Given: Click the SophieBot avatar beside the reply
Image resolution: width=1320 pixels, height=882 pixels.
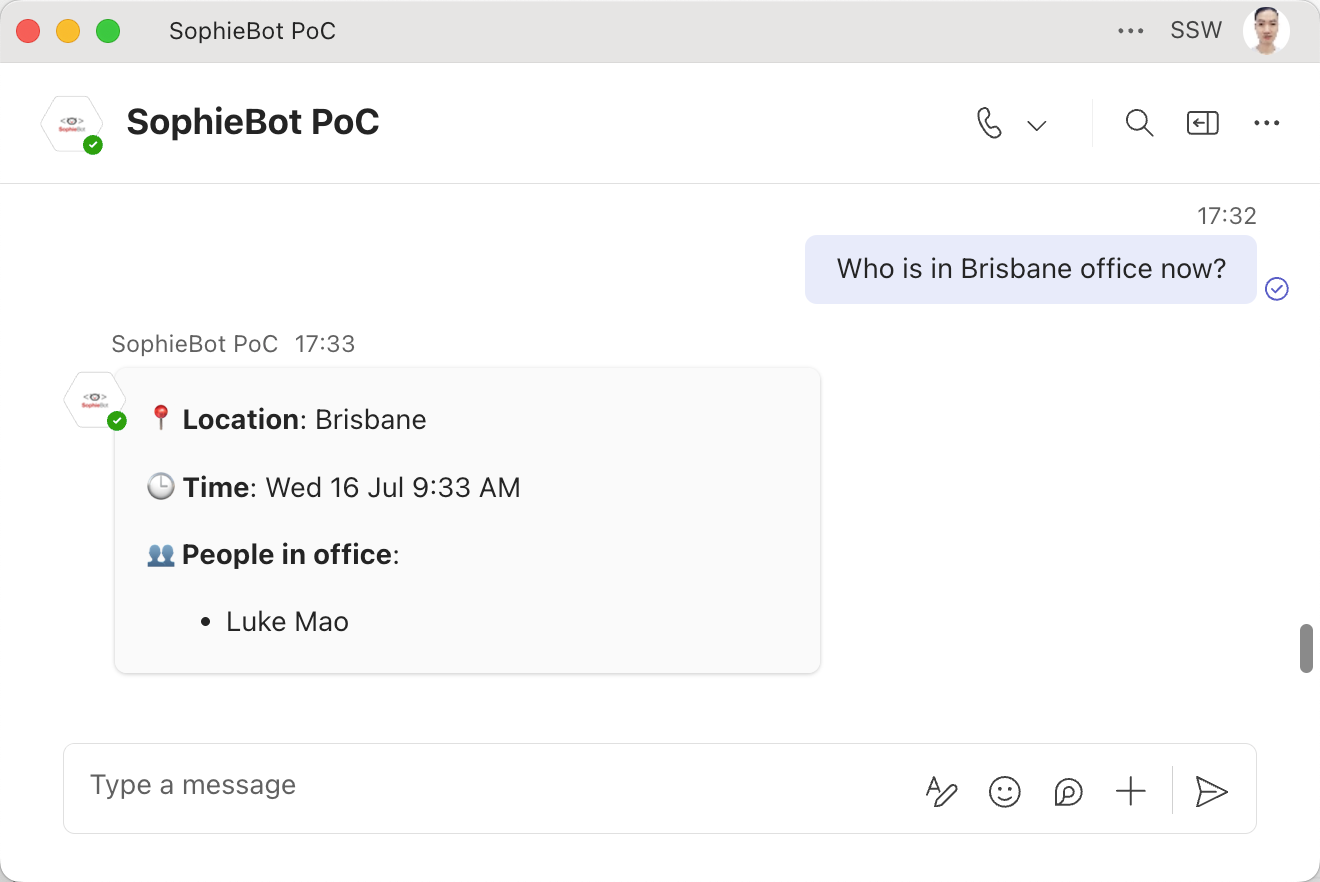Looking at the screenshot, I should coord(94,400).
